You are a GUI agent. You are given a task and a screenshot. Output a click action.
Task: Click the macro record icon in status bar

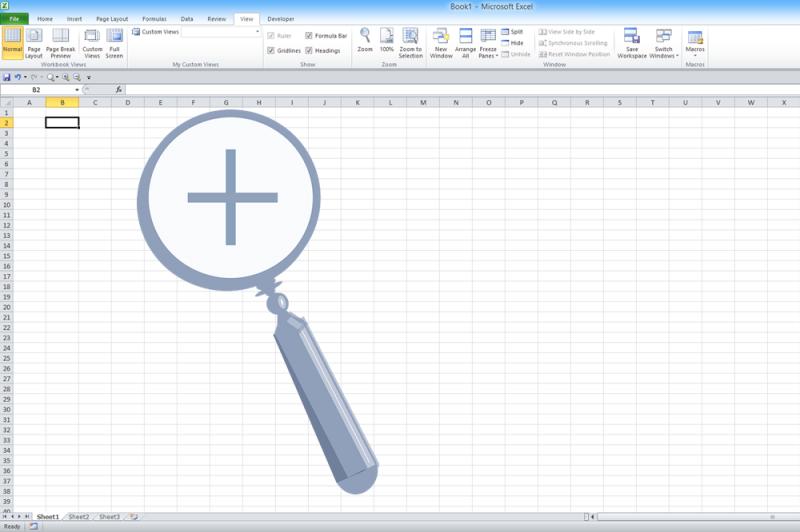pos(33,526)
